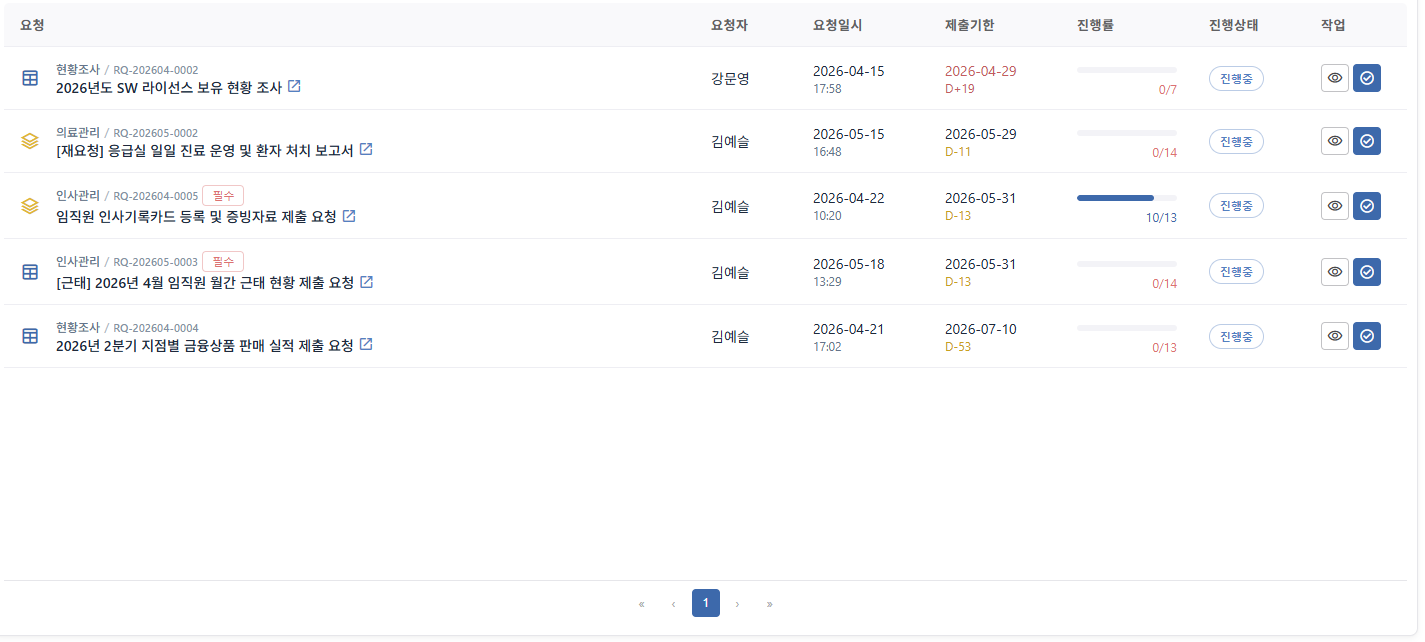Viewport: 1425px width, 642px height.
Task: Open external link icon for 응급실 일일 진료 보고서
Action: coord(366,150)
